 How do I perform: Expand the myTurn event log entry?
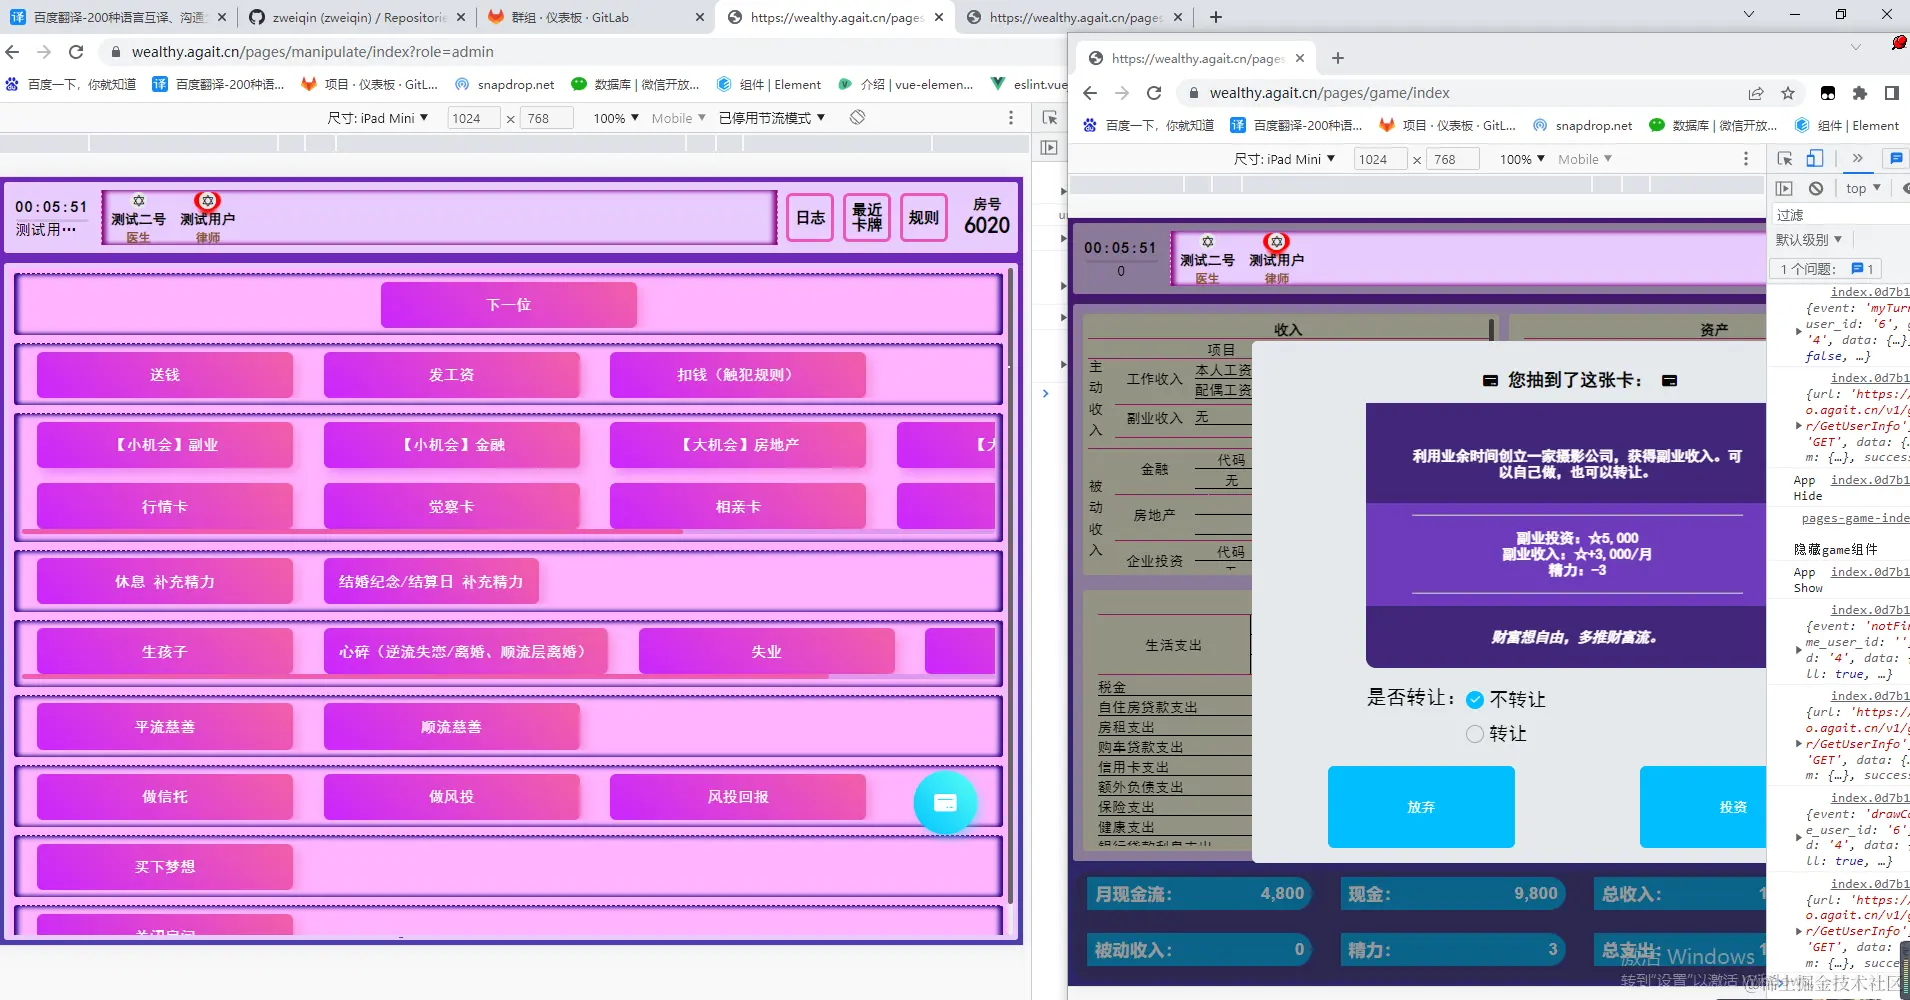1799,331
